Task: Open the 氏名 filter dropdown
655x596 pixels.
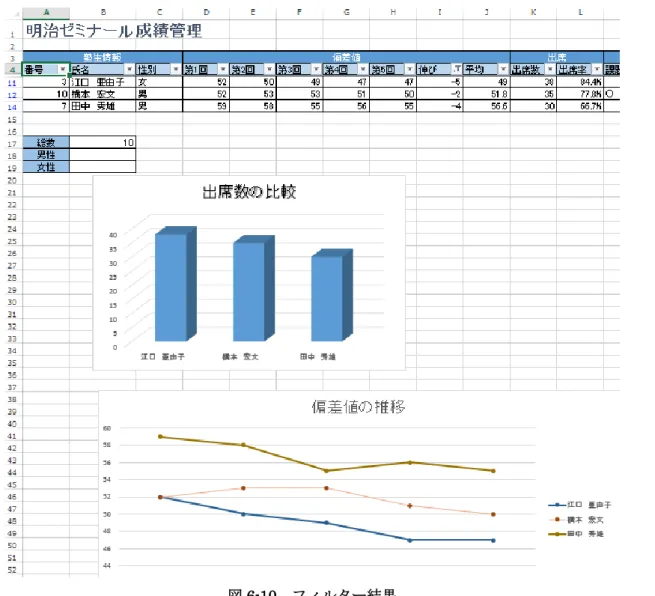Action: 129,69
